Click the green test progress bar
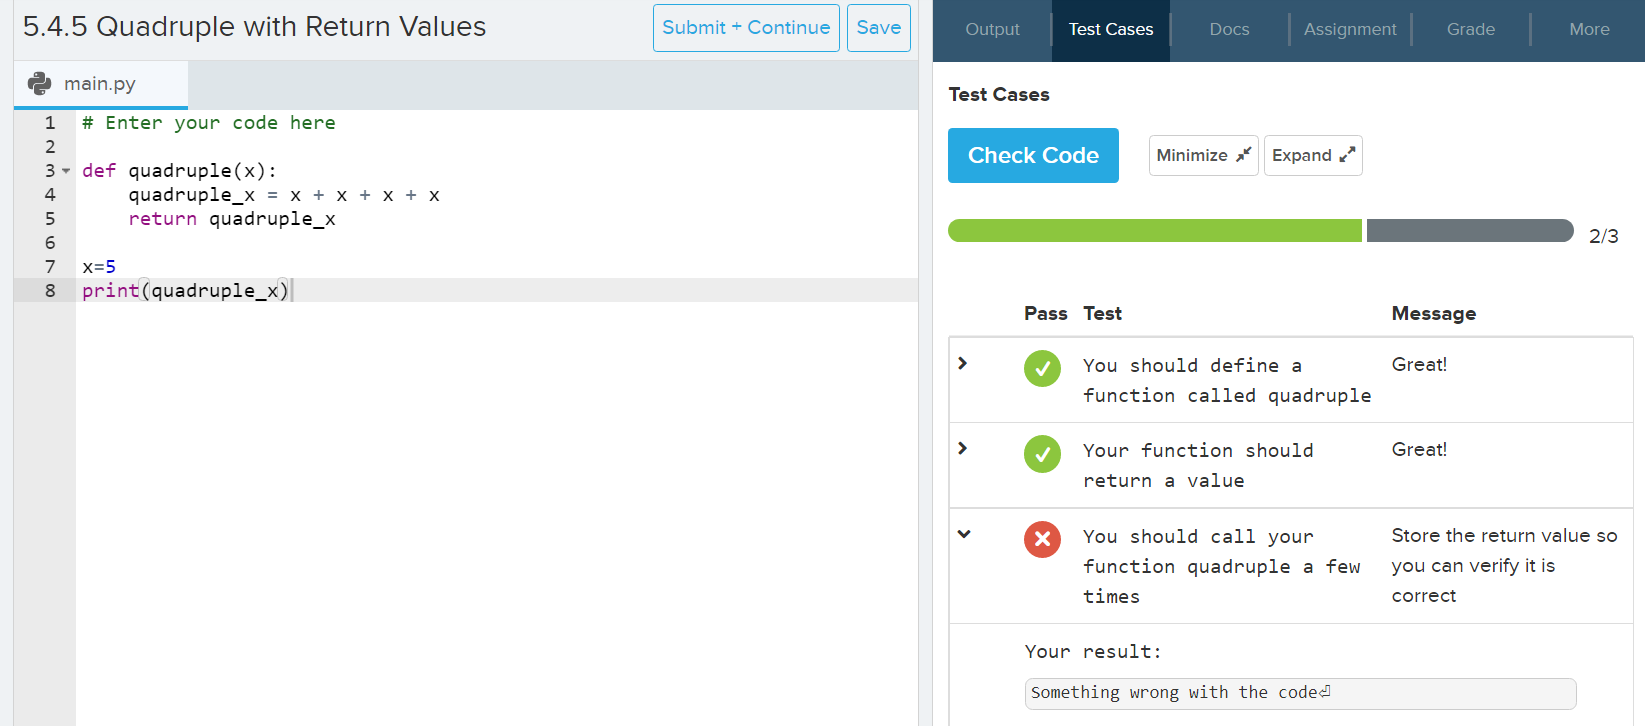 1155,230
